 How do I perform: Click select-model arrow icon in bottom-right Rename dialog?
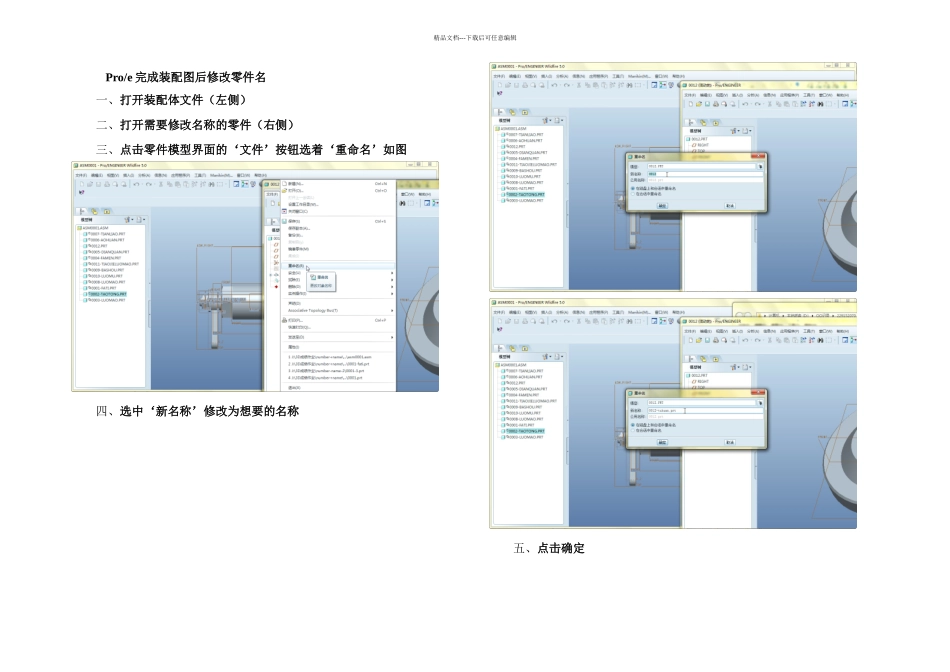tap(760, 403)
